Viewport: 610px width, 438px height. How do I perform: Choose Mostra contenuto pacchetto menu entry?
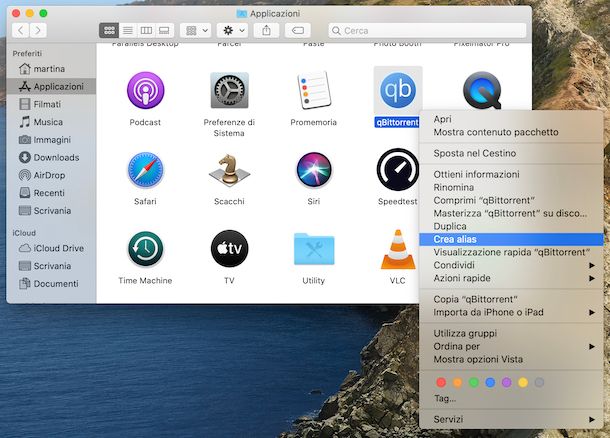[511, 132]
